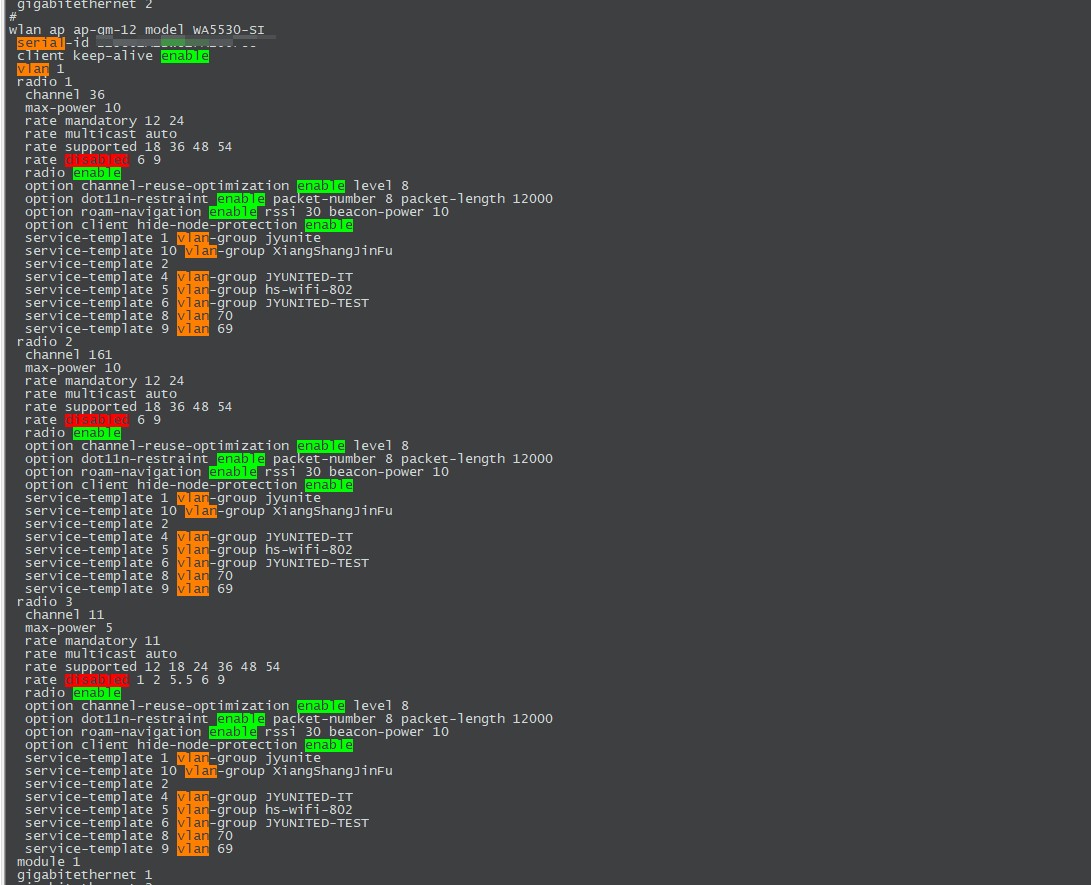Select the 'channel 36' text line
Screen dimensions: 1091x885
point(64,95)
